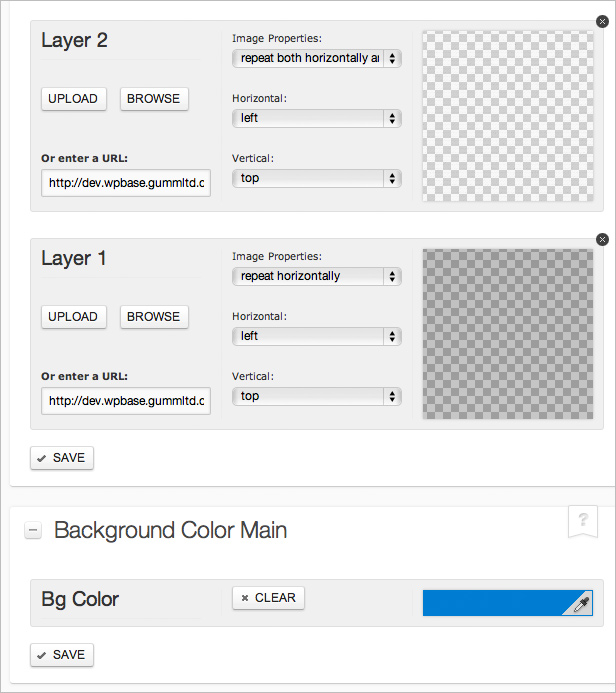Collapse the Background Color Main section
Viewport: 616px width, 693px height.
[x=33, y=529]
